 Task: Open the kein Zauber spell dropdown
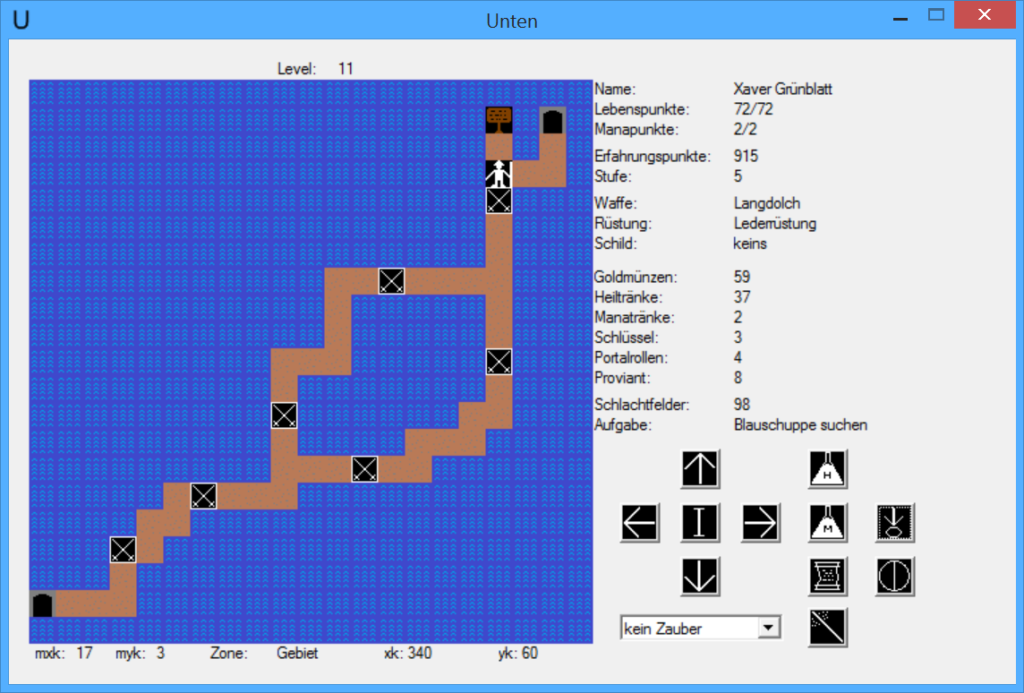690,628
